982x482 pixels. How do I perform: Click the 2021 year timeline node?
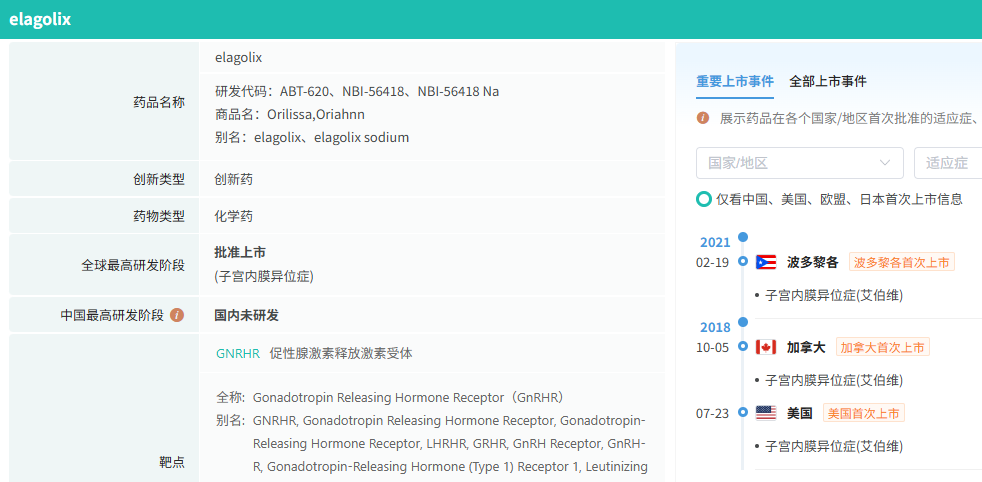(x=742, y=238)
